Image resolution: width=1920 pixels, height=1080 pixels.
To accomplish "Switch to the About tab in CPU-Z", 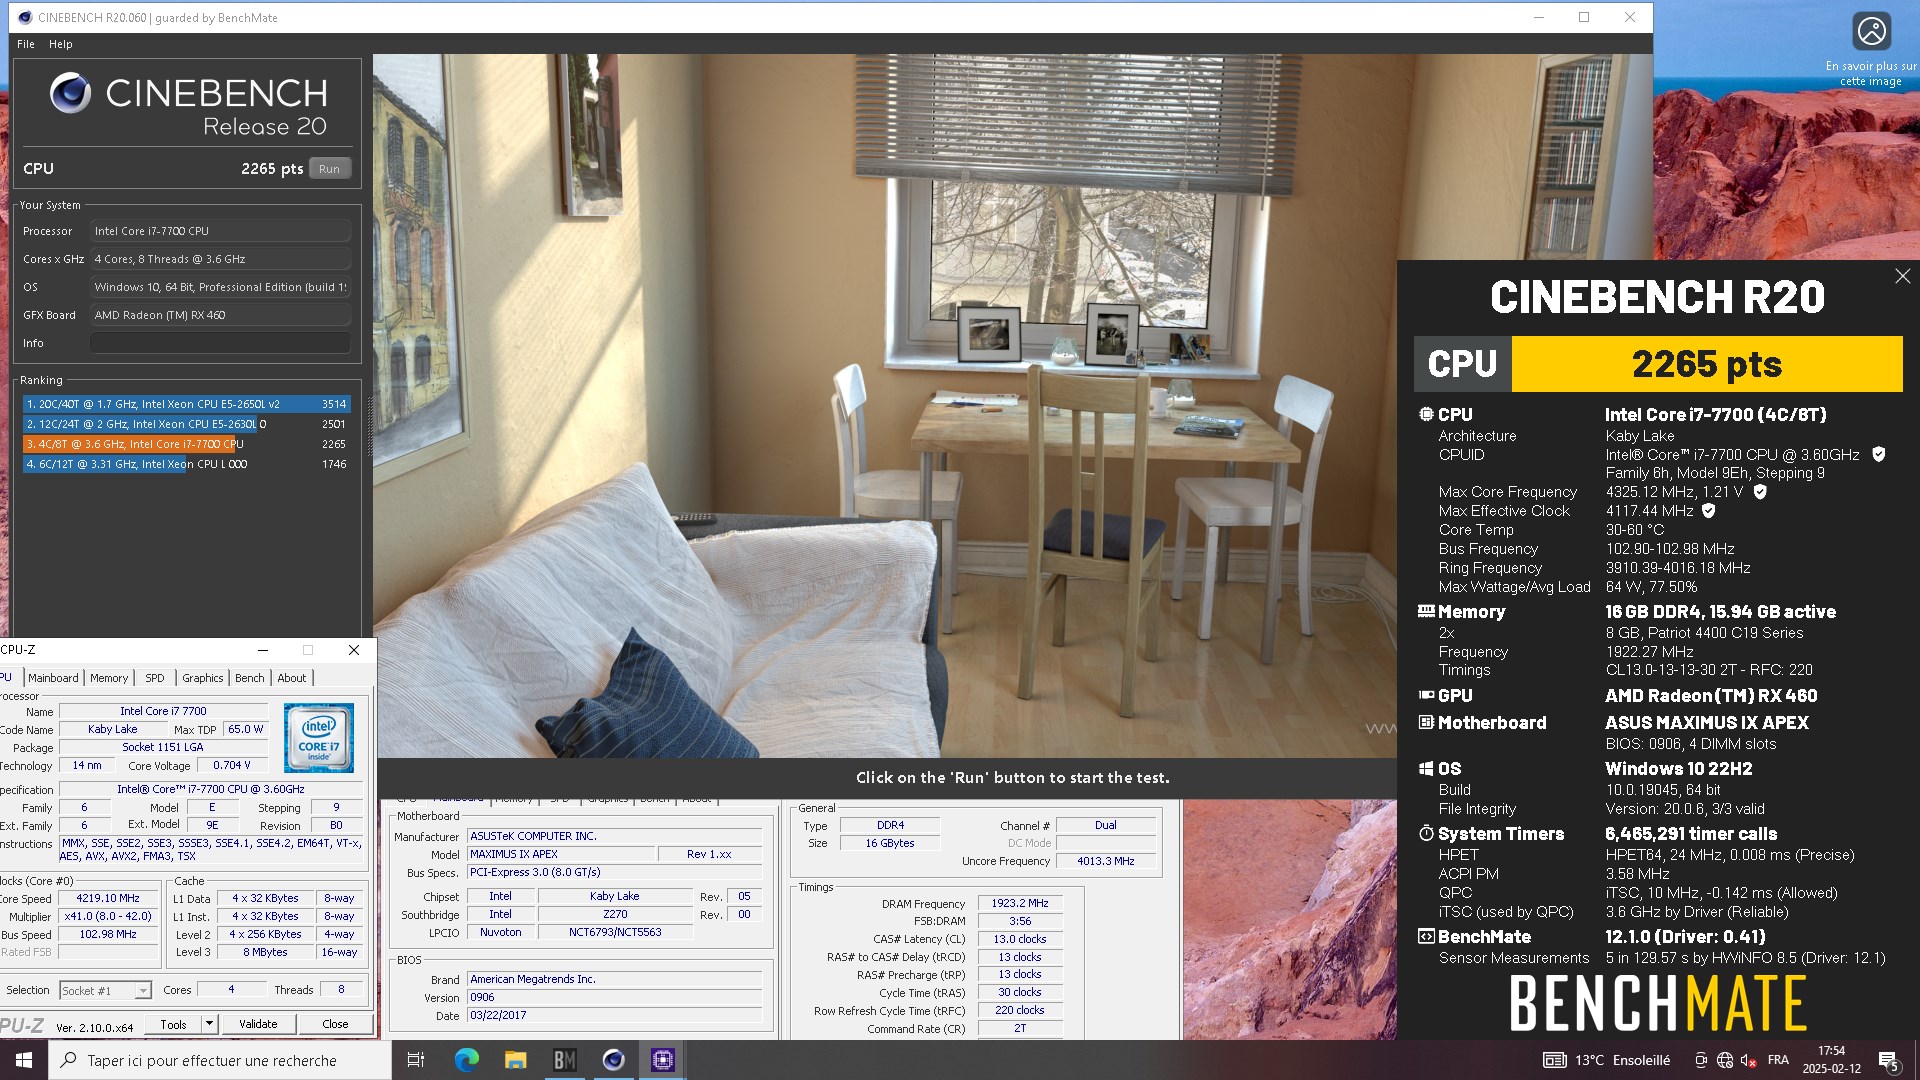I will coord(292,678).
